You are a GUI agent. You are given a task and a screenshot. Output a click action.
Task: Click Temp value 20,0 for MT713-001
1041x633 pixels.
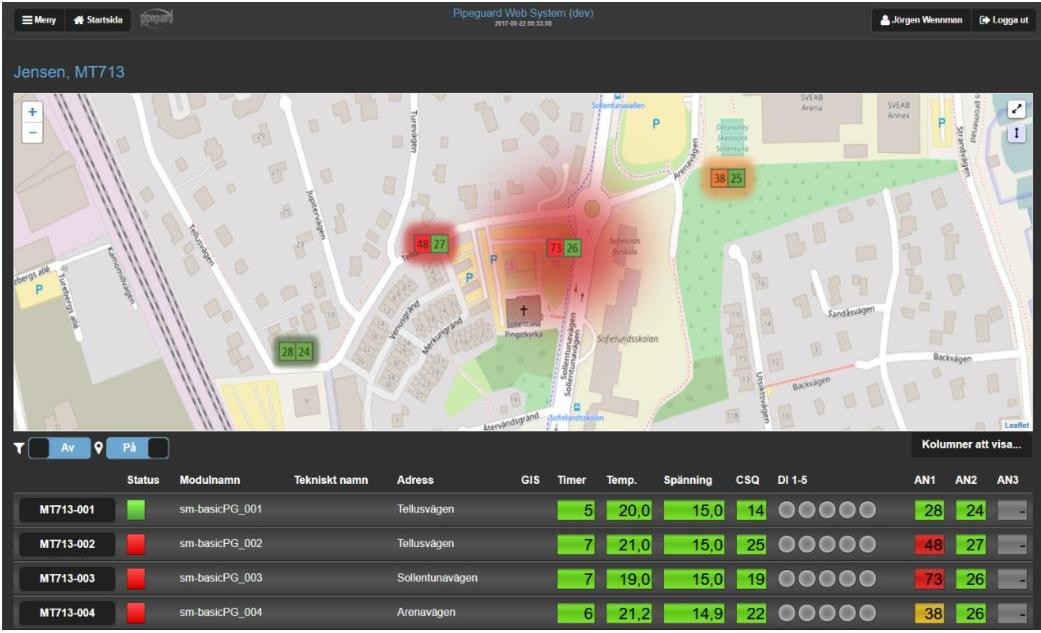629,510
